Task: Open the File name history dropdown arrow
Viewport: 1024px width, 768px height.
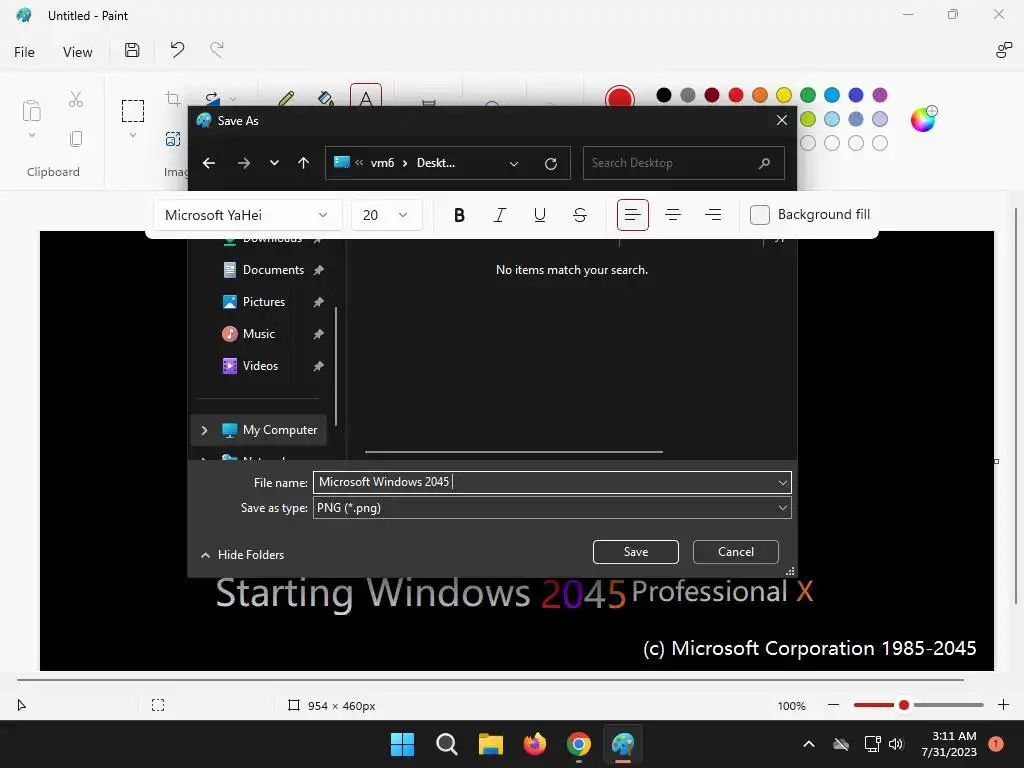Action: coord(782,483)
